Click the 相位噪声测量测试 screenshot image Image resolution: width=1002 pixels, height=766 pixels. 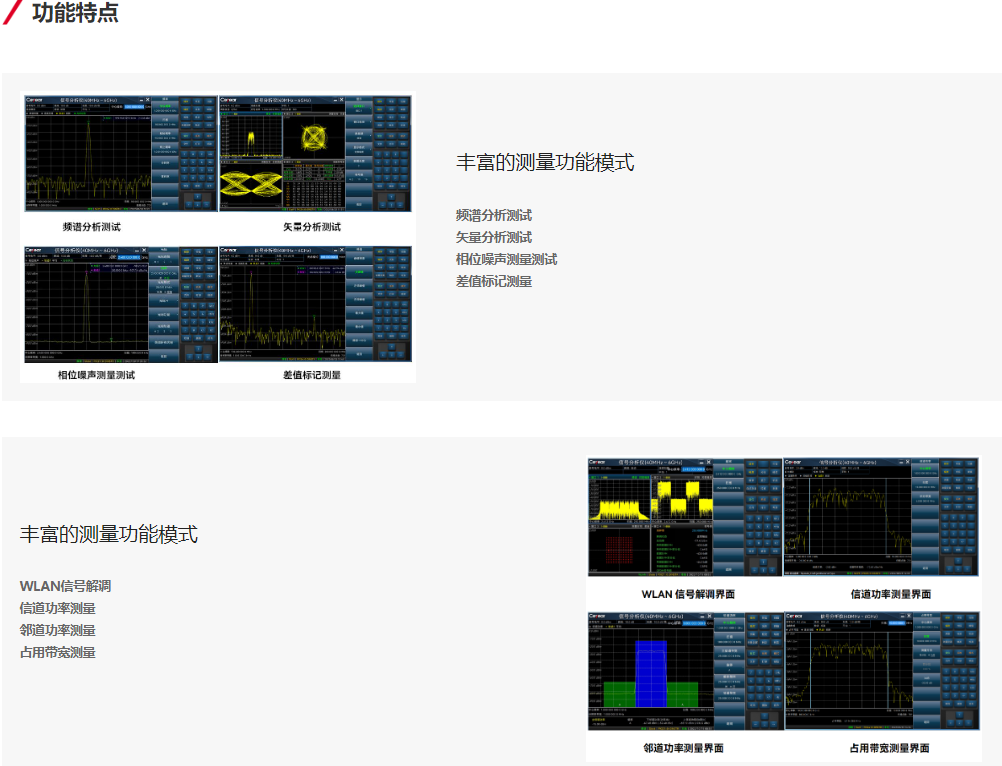click(x=119, y=304)
